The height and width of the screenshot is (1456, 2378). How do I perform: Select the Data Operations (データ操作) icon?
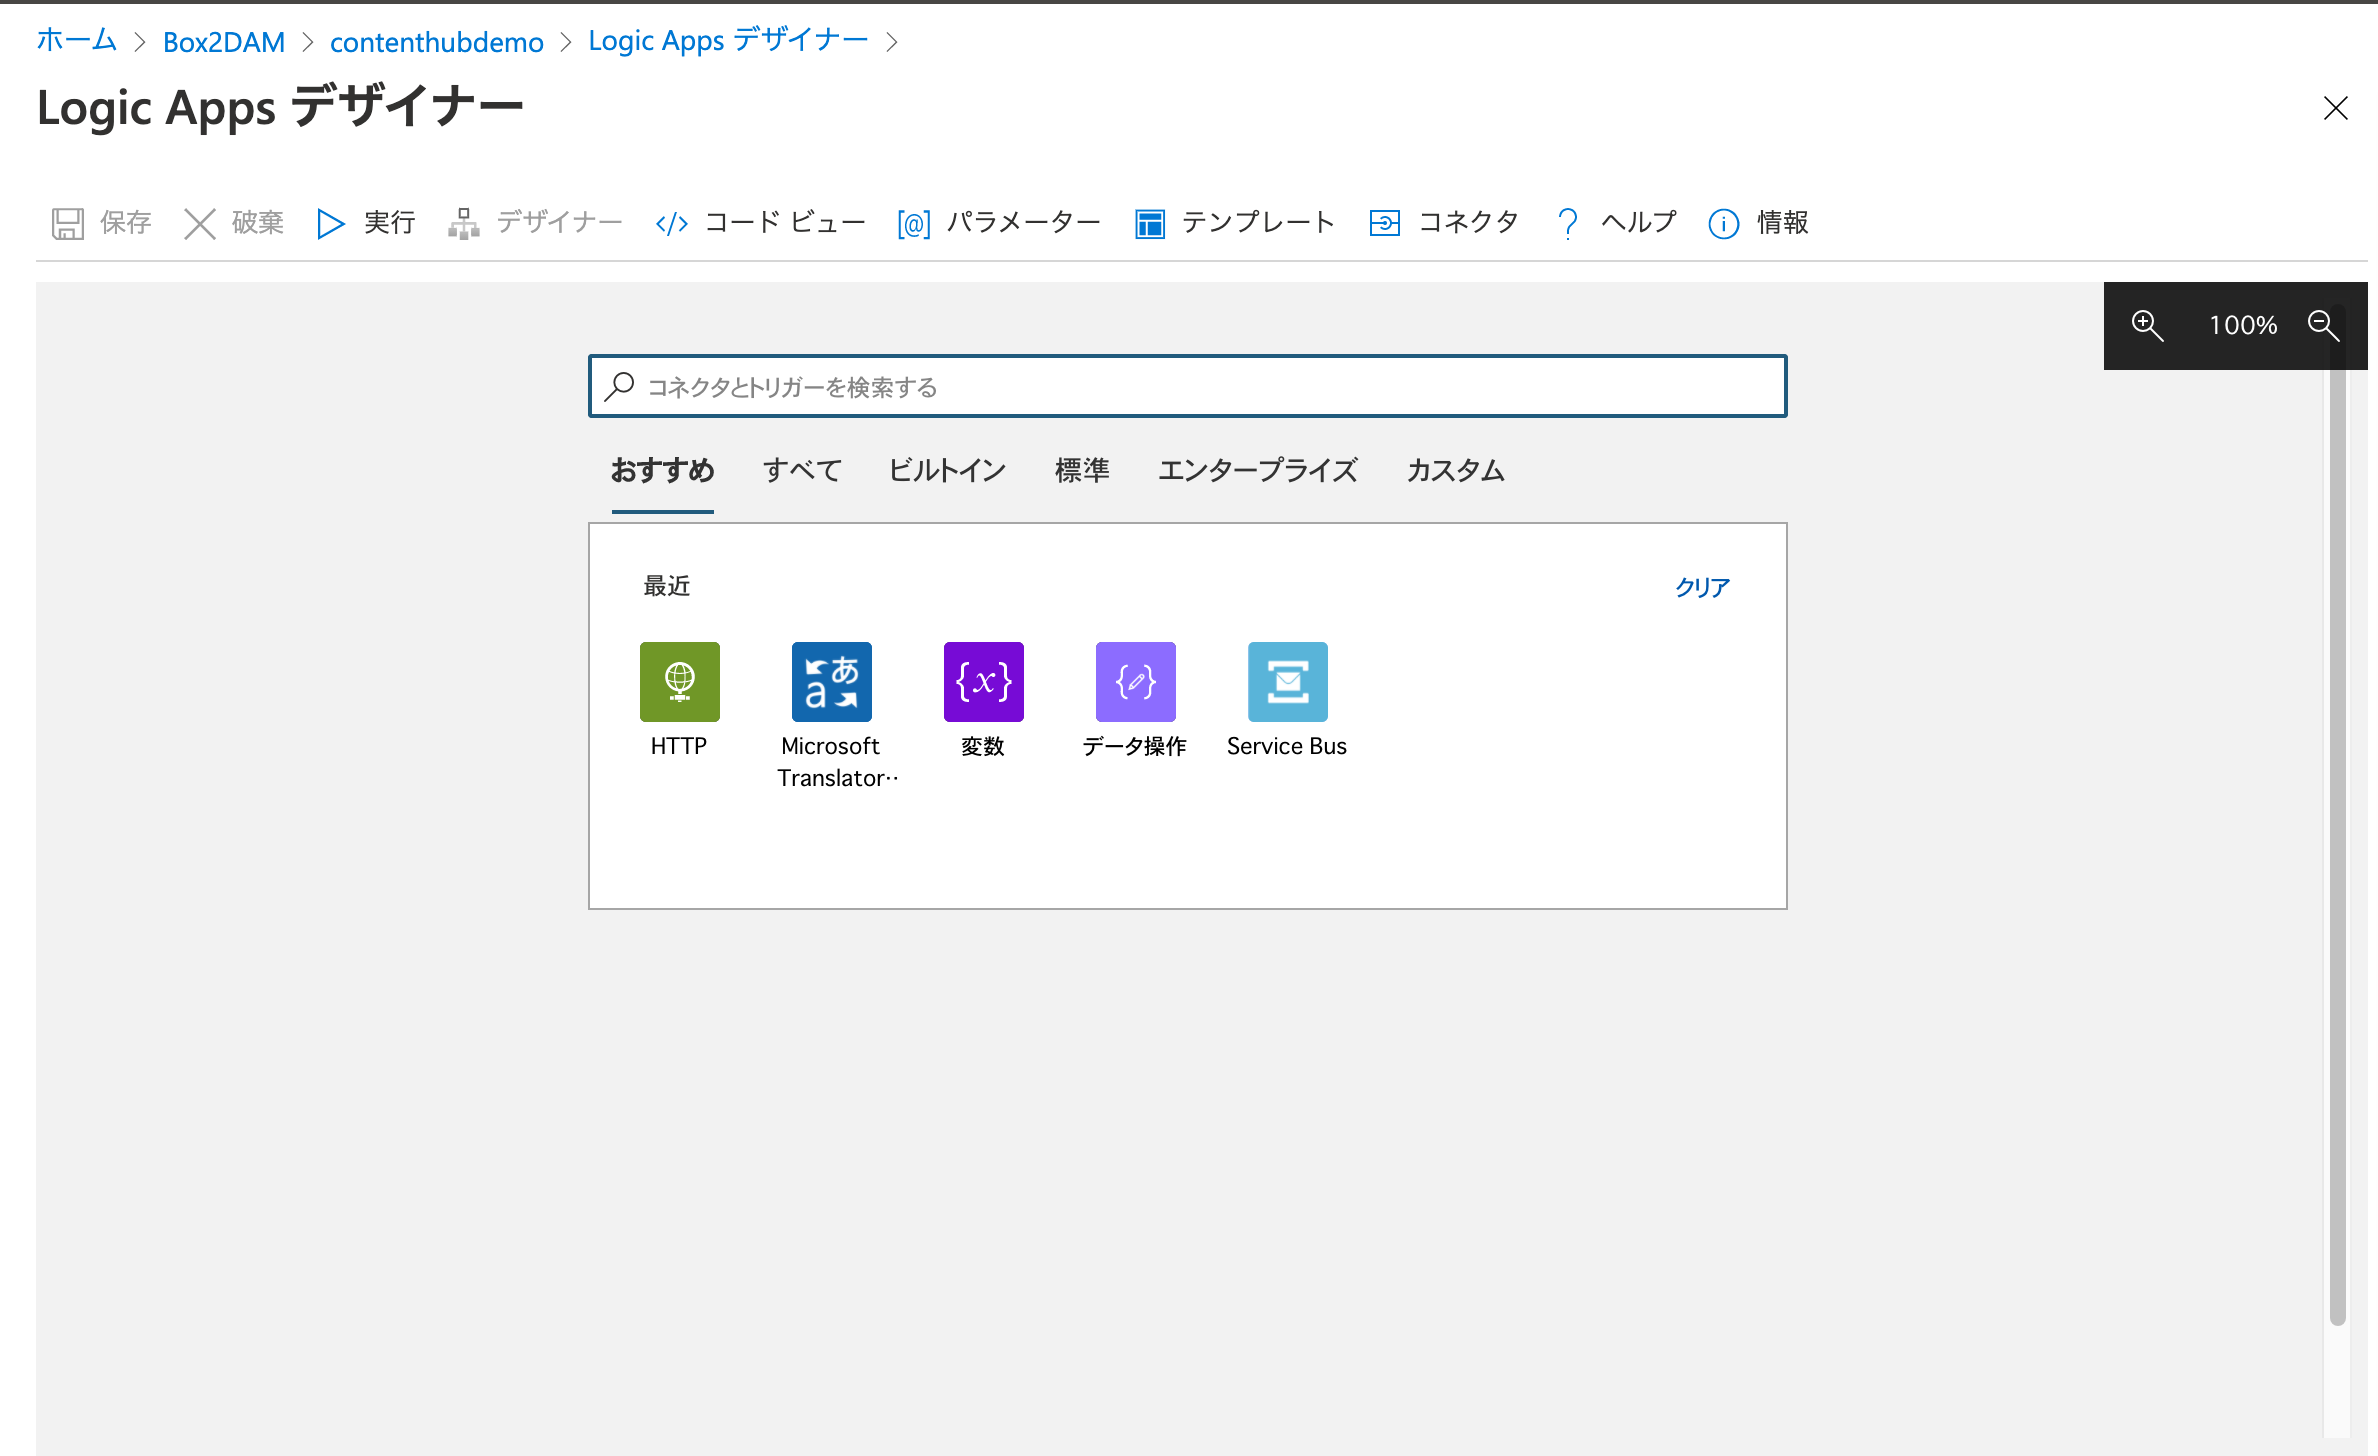pos(1136,682)
